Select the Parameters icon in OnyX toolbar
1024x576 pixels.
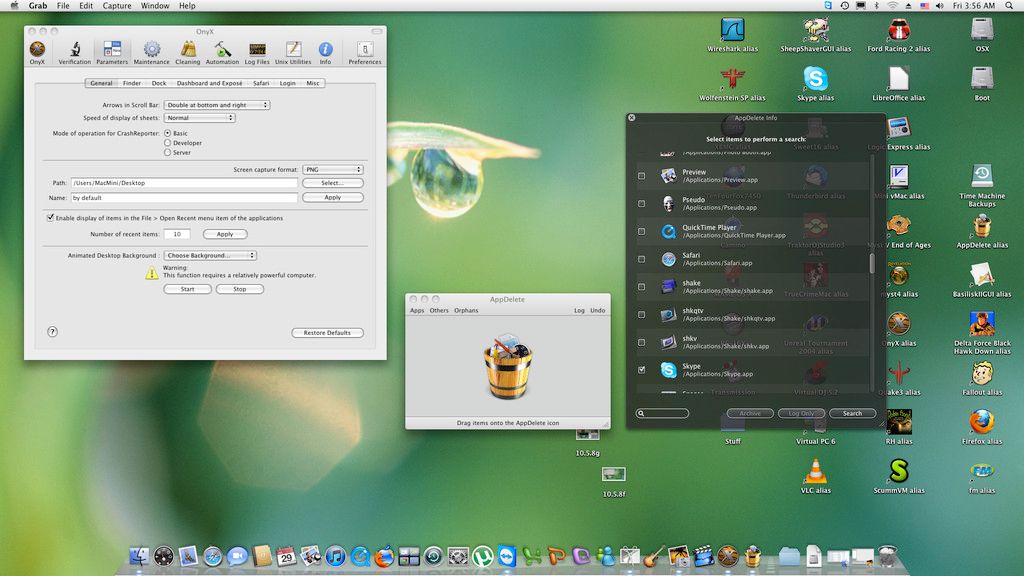[112, 53]
